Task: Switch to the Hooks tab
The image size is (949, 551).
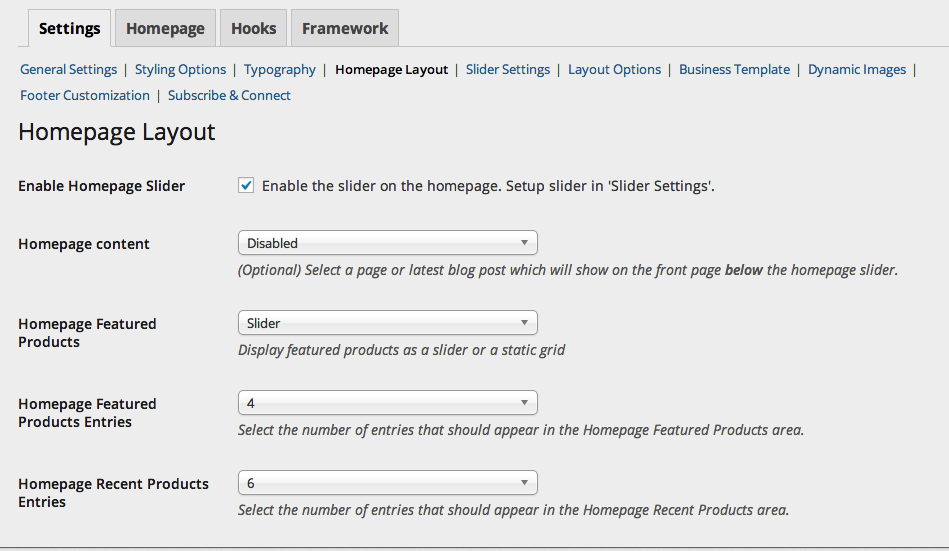Action: 253,28
